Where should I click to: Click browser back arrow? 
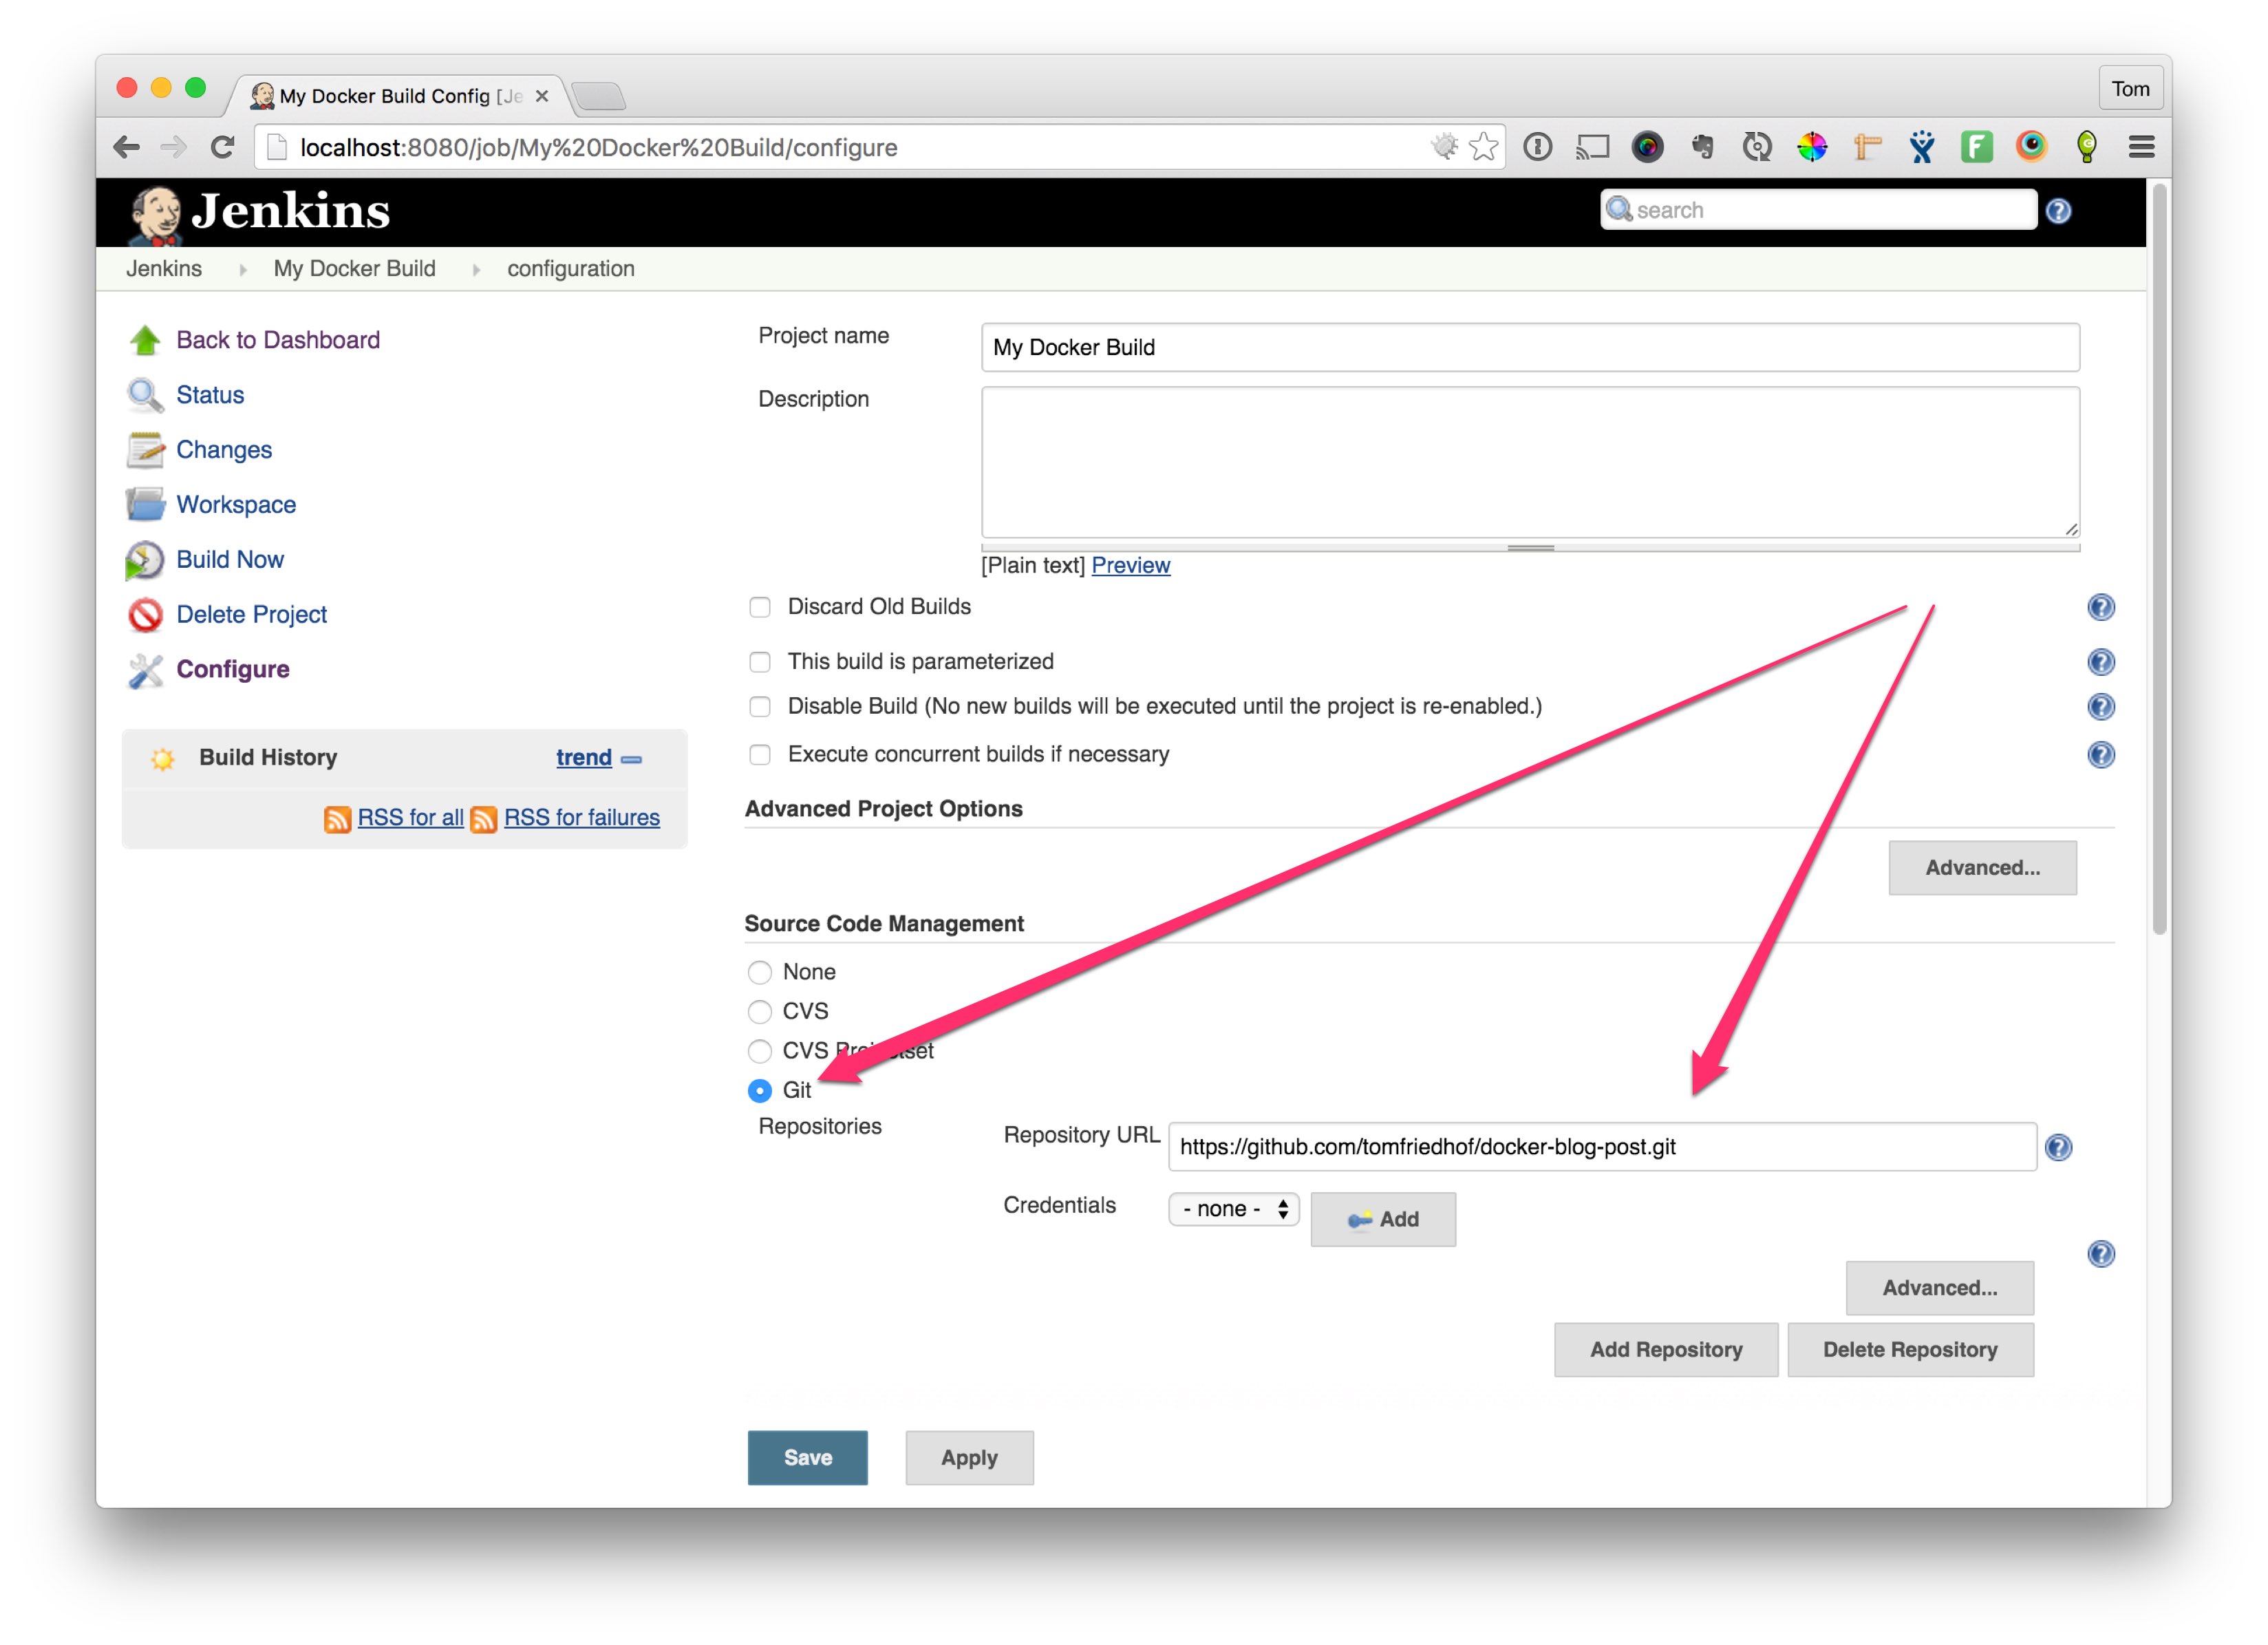[127, 148]
